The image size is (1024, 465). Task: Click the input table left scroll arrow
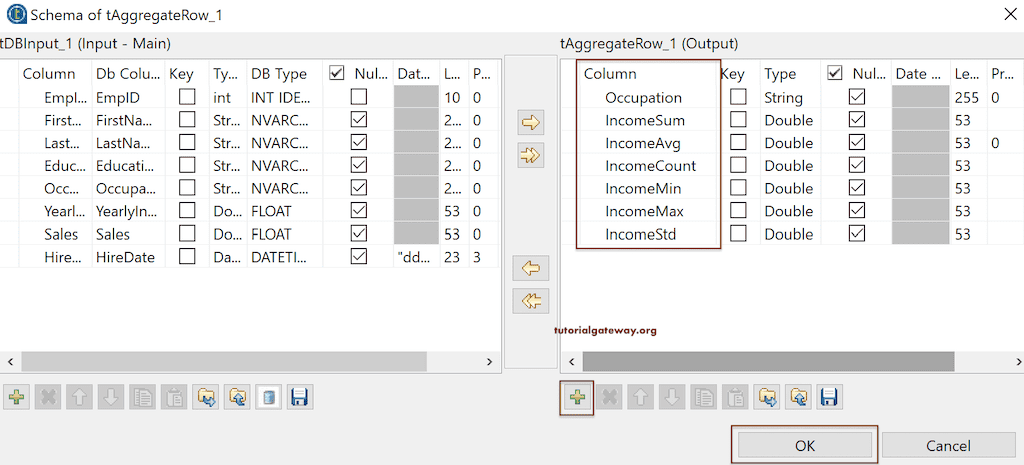pyautogui.click(x=10, y=361)
